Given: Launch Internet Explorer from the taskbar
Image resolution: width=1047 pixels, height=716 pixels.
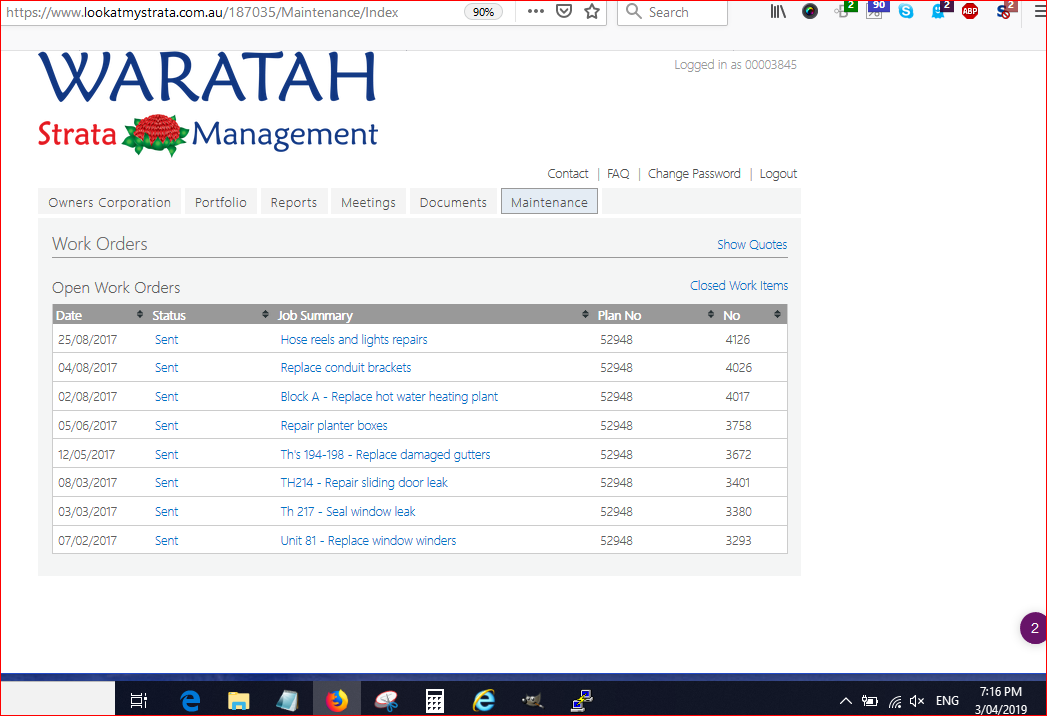Looking at the screenshot, I should [483, 700].
